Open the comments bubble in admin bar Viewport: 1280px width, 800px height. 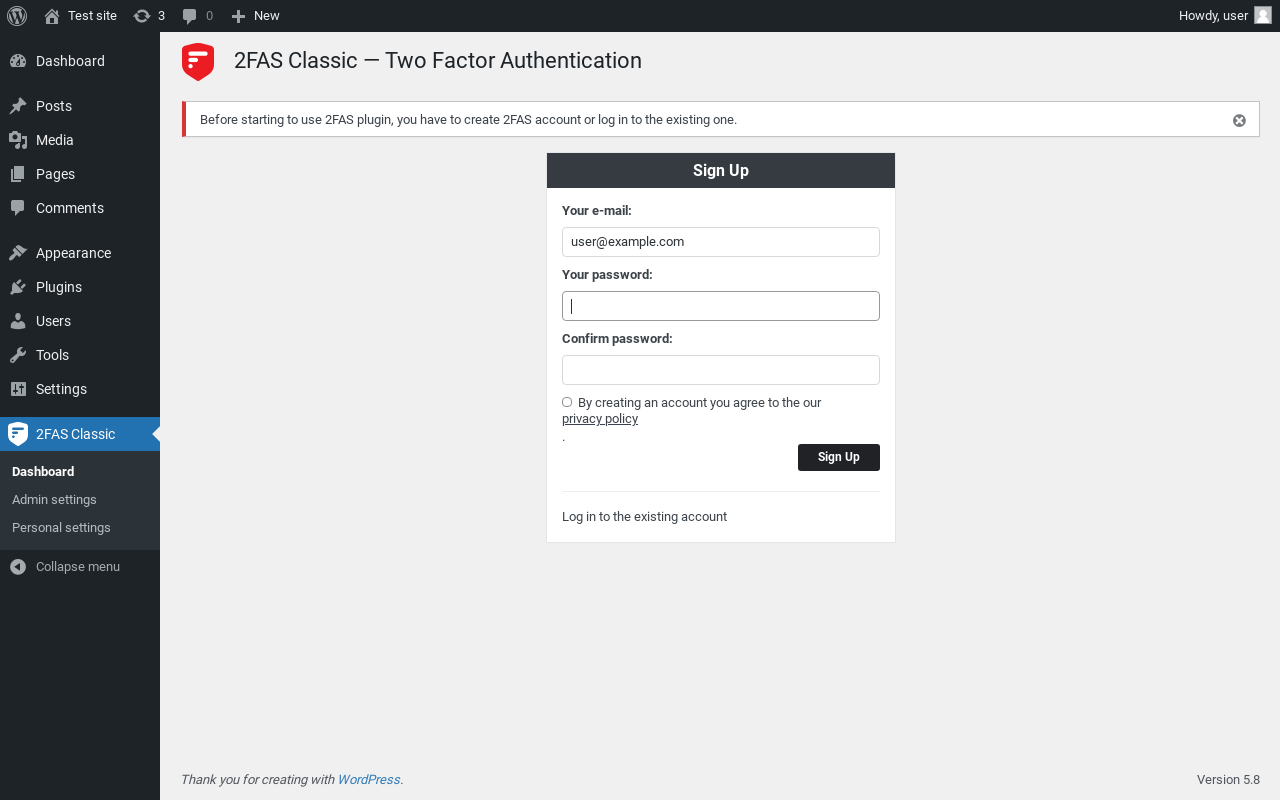197,16
